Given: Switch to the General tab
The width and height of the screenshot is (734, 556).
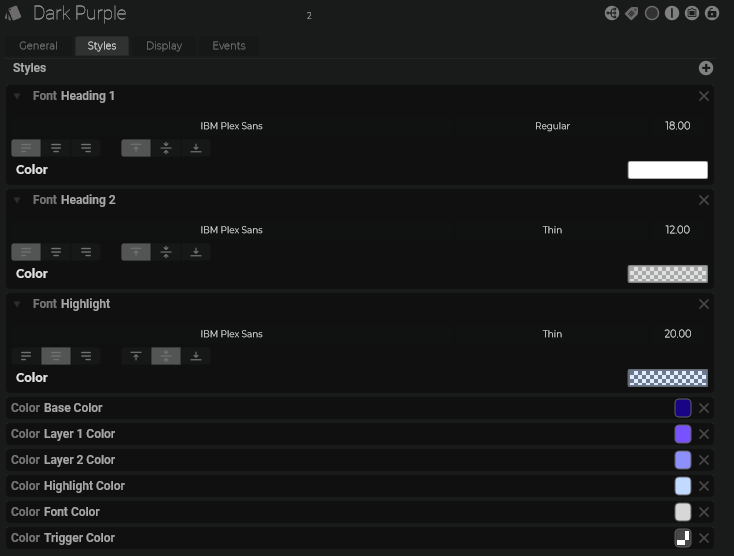Looking at the screenshot, I should pos(38,46).
